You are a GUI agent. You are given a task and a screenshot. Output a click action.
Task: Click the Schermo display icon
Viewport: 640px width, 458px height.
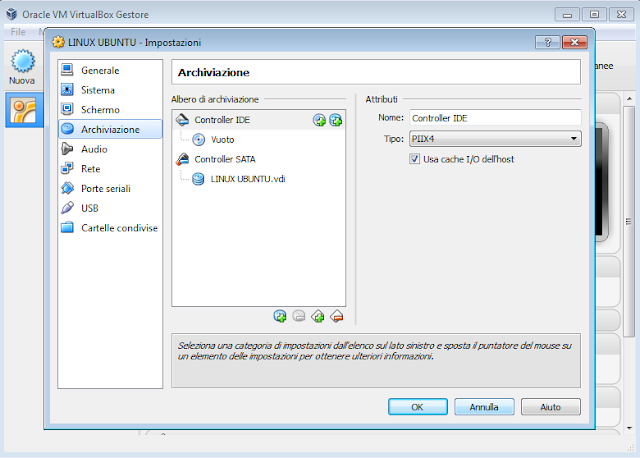pos(67,109)
